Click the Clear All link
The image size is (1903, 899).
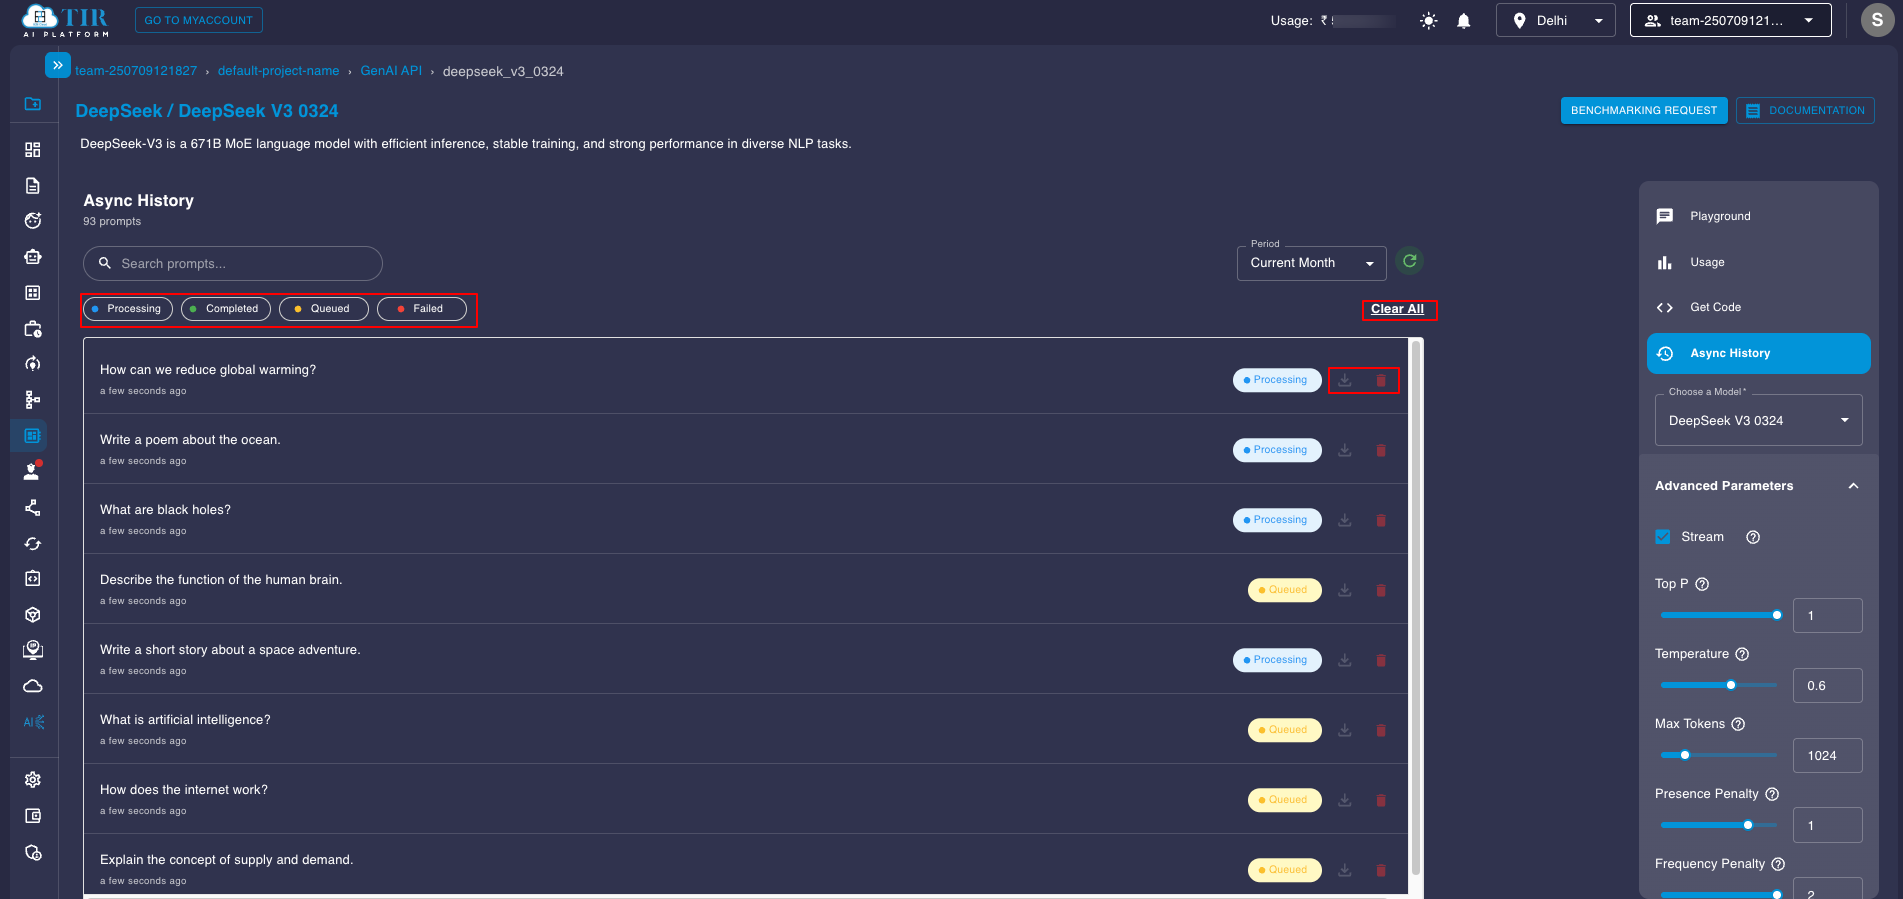[1397, 309]
